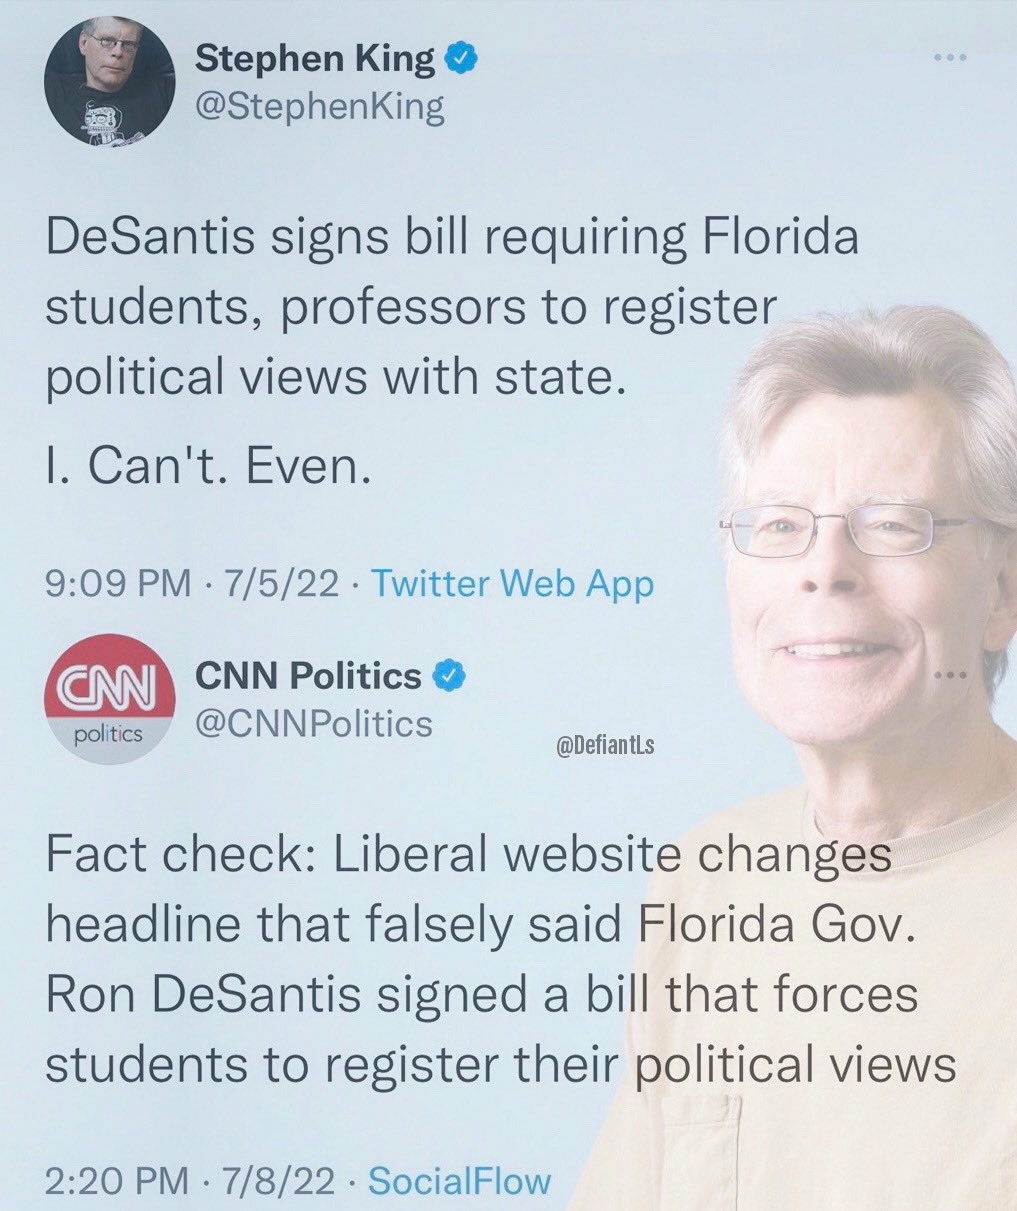Open the @CNNPolitics handle link
1017x1211 pixels.
point(314,724)
